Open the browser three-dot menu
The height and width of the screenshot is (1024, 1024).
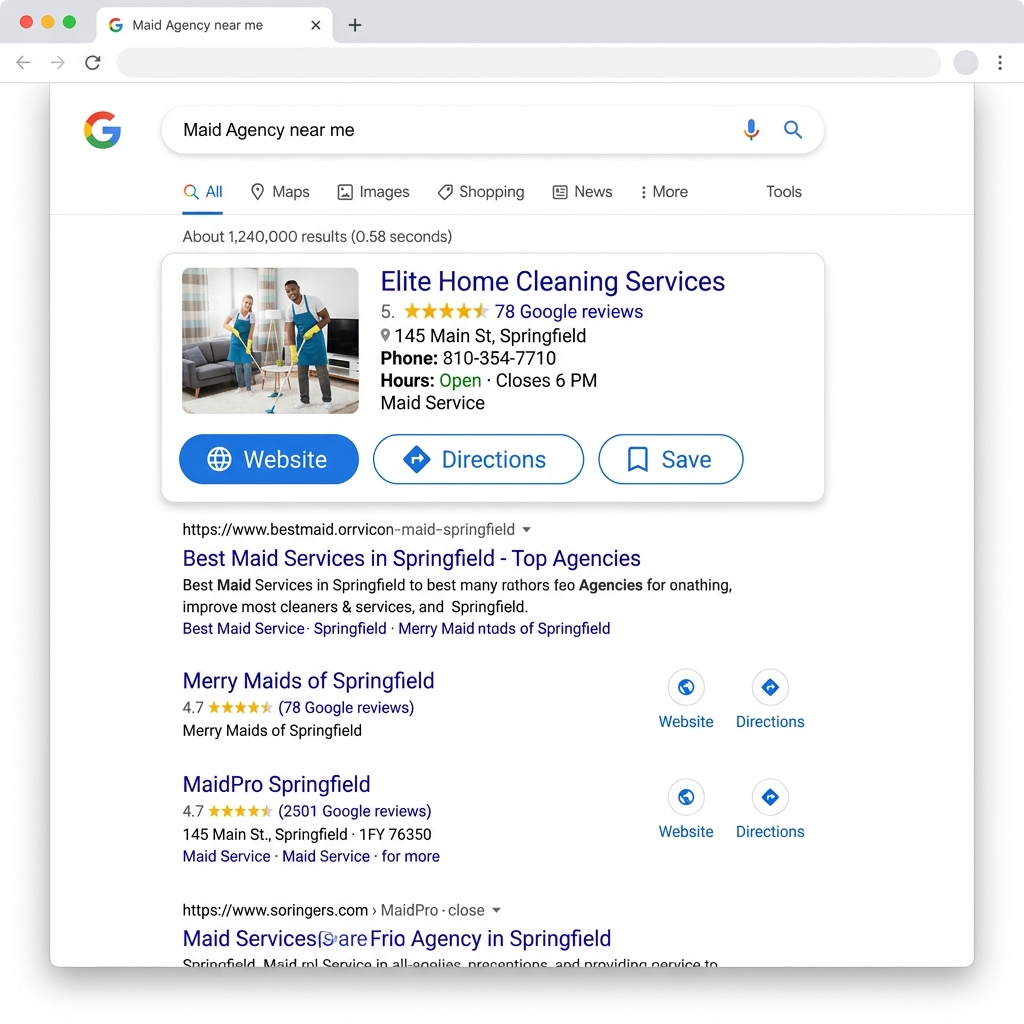click(1000, 63)
